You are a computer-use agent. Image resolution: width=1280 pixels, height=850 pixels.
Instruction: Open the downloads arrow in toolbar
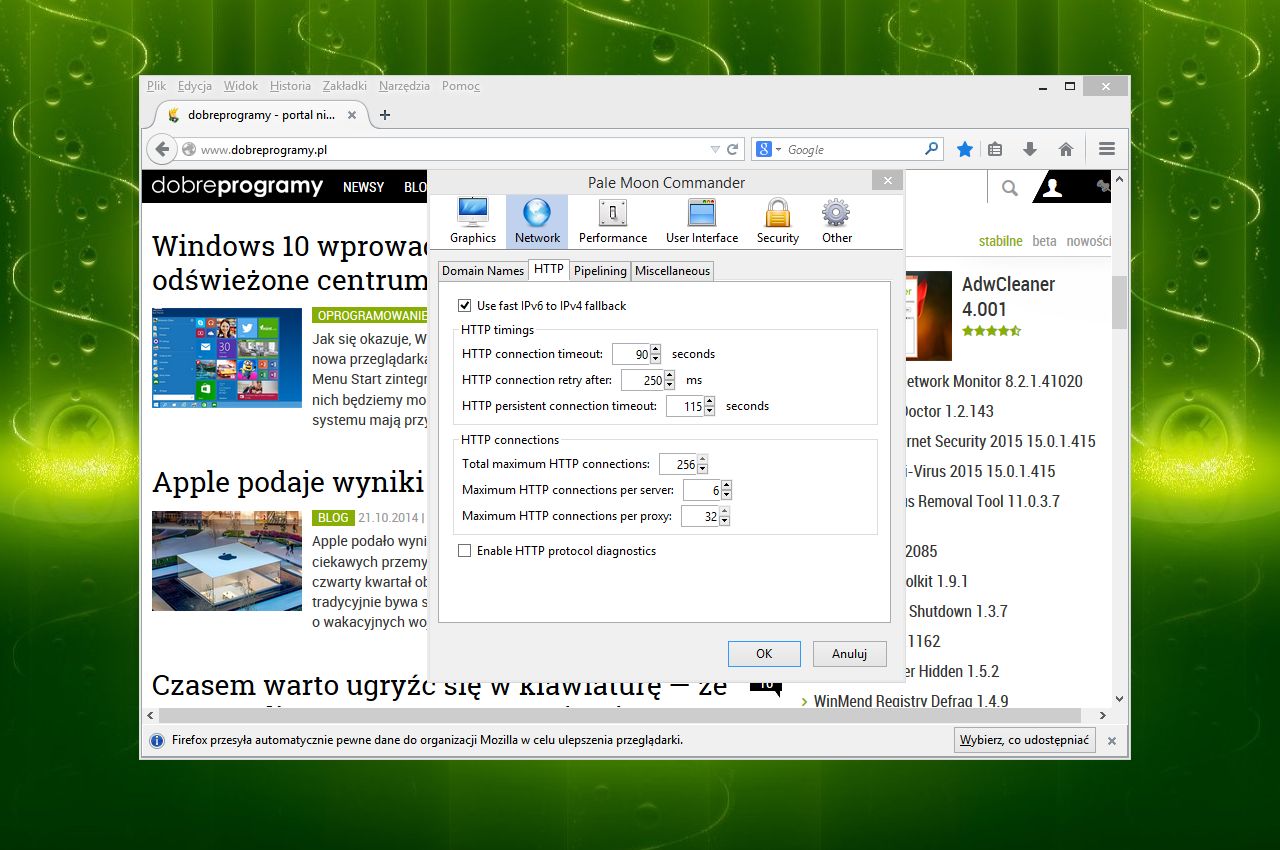click(x=1030, y=149)
